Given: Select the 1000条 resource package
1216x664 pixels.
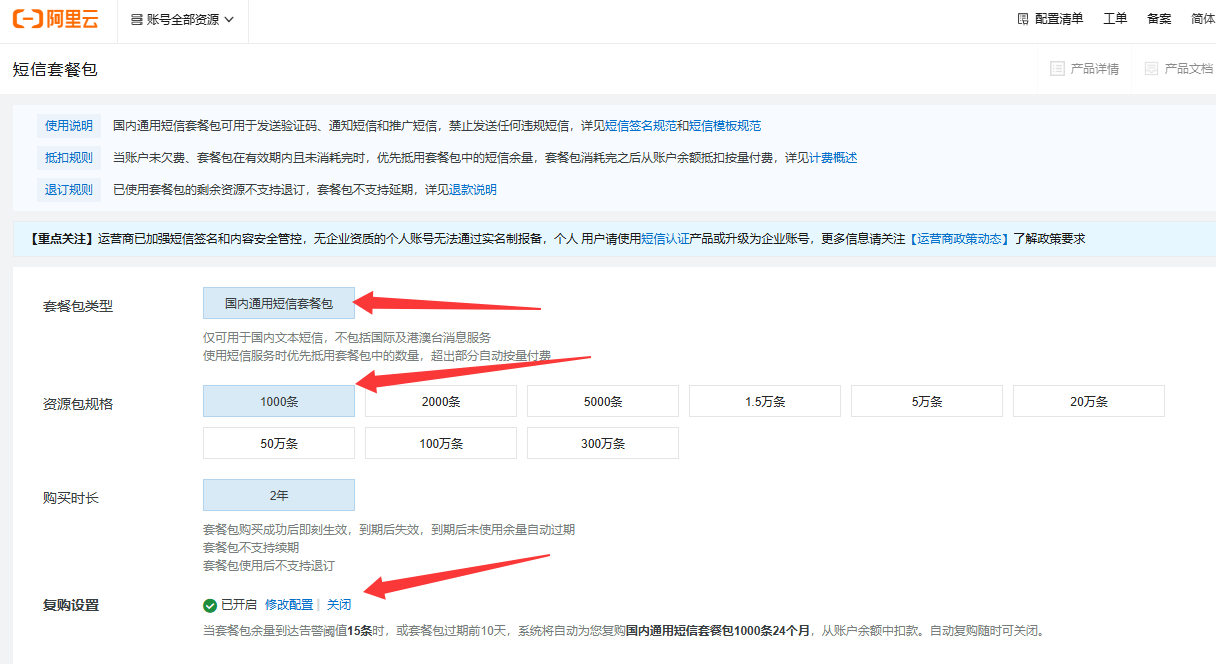Looking at the screenshot, I should click(x=279, y=401).
